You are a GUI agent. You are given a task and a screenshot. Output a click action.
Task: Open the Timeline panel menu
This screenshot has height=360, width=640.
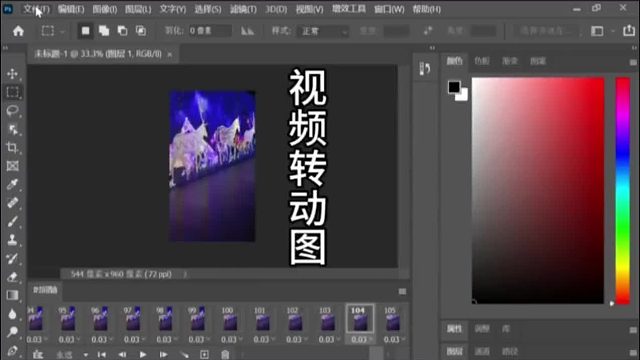point(402,291)
